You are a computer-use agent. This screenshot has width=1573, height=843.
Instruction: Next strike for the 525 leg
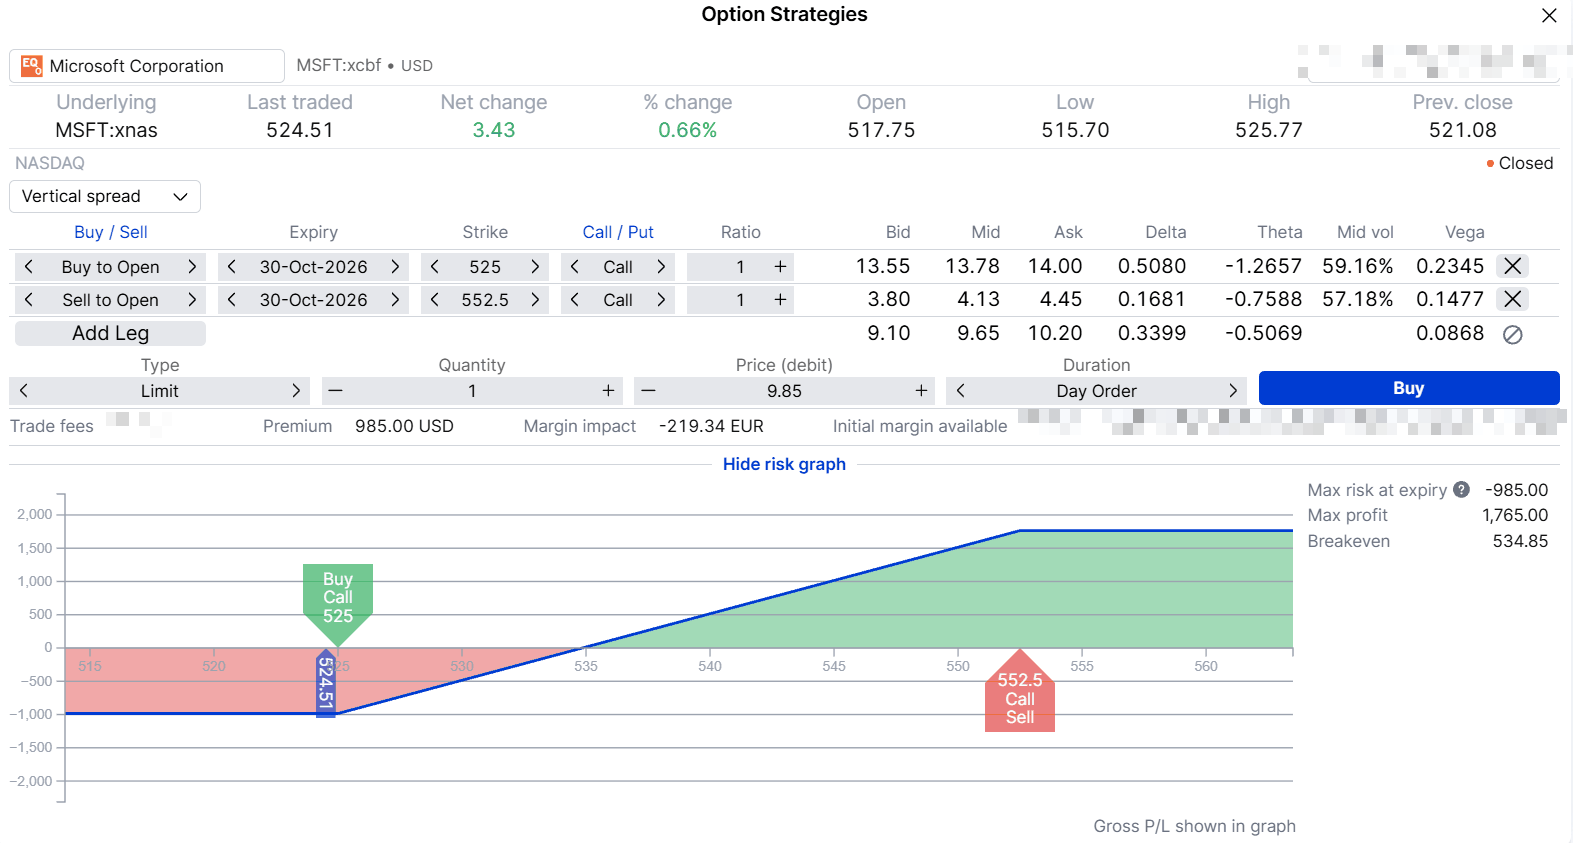pyautogui.click(x=535, y=267)
